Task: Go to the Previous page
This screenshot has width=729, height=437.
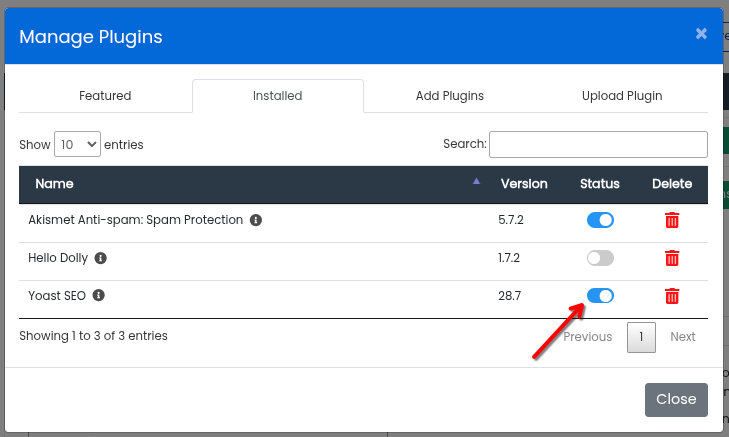Action: point(588,337)
